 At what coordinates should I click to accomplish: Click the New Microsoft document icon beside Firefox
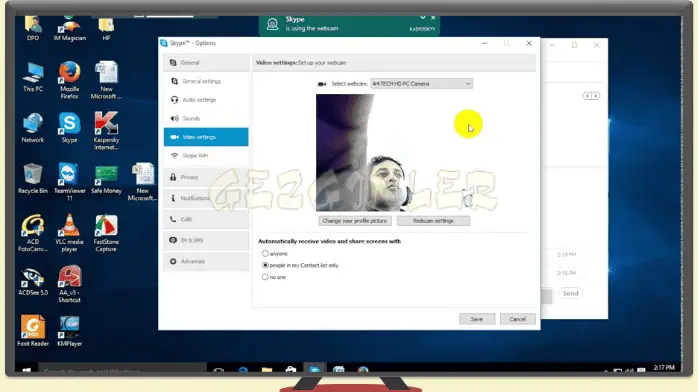pos(106,81)
